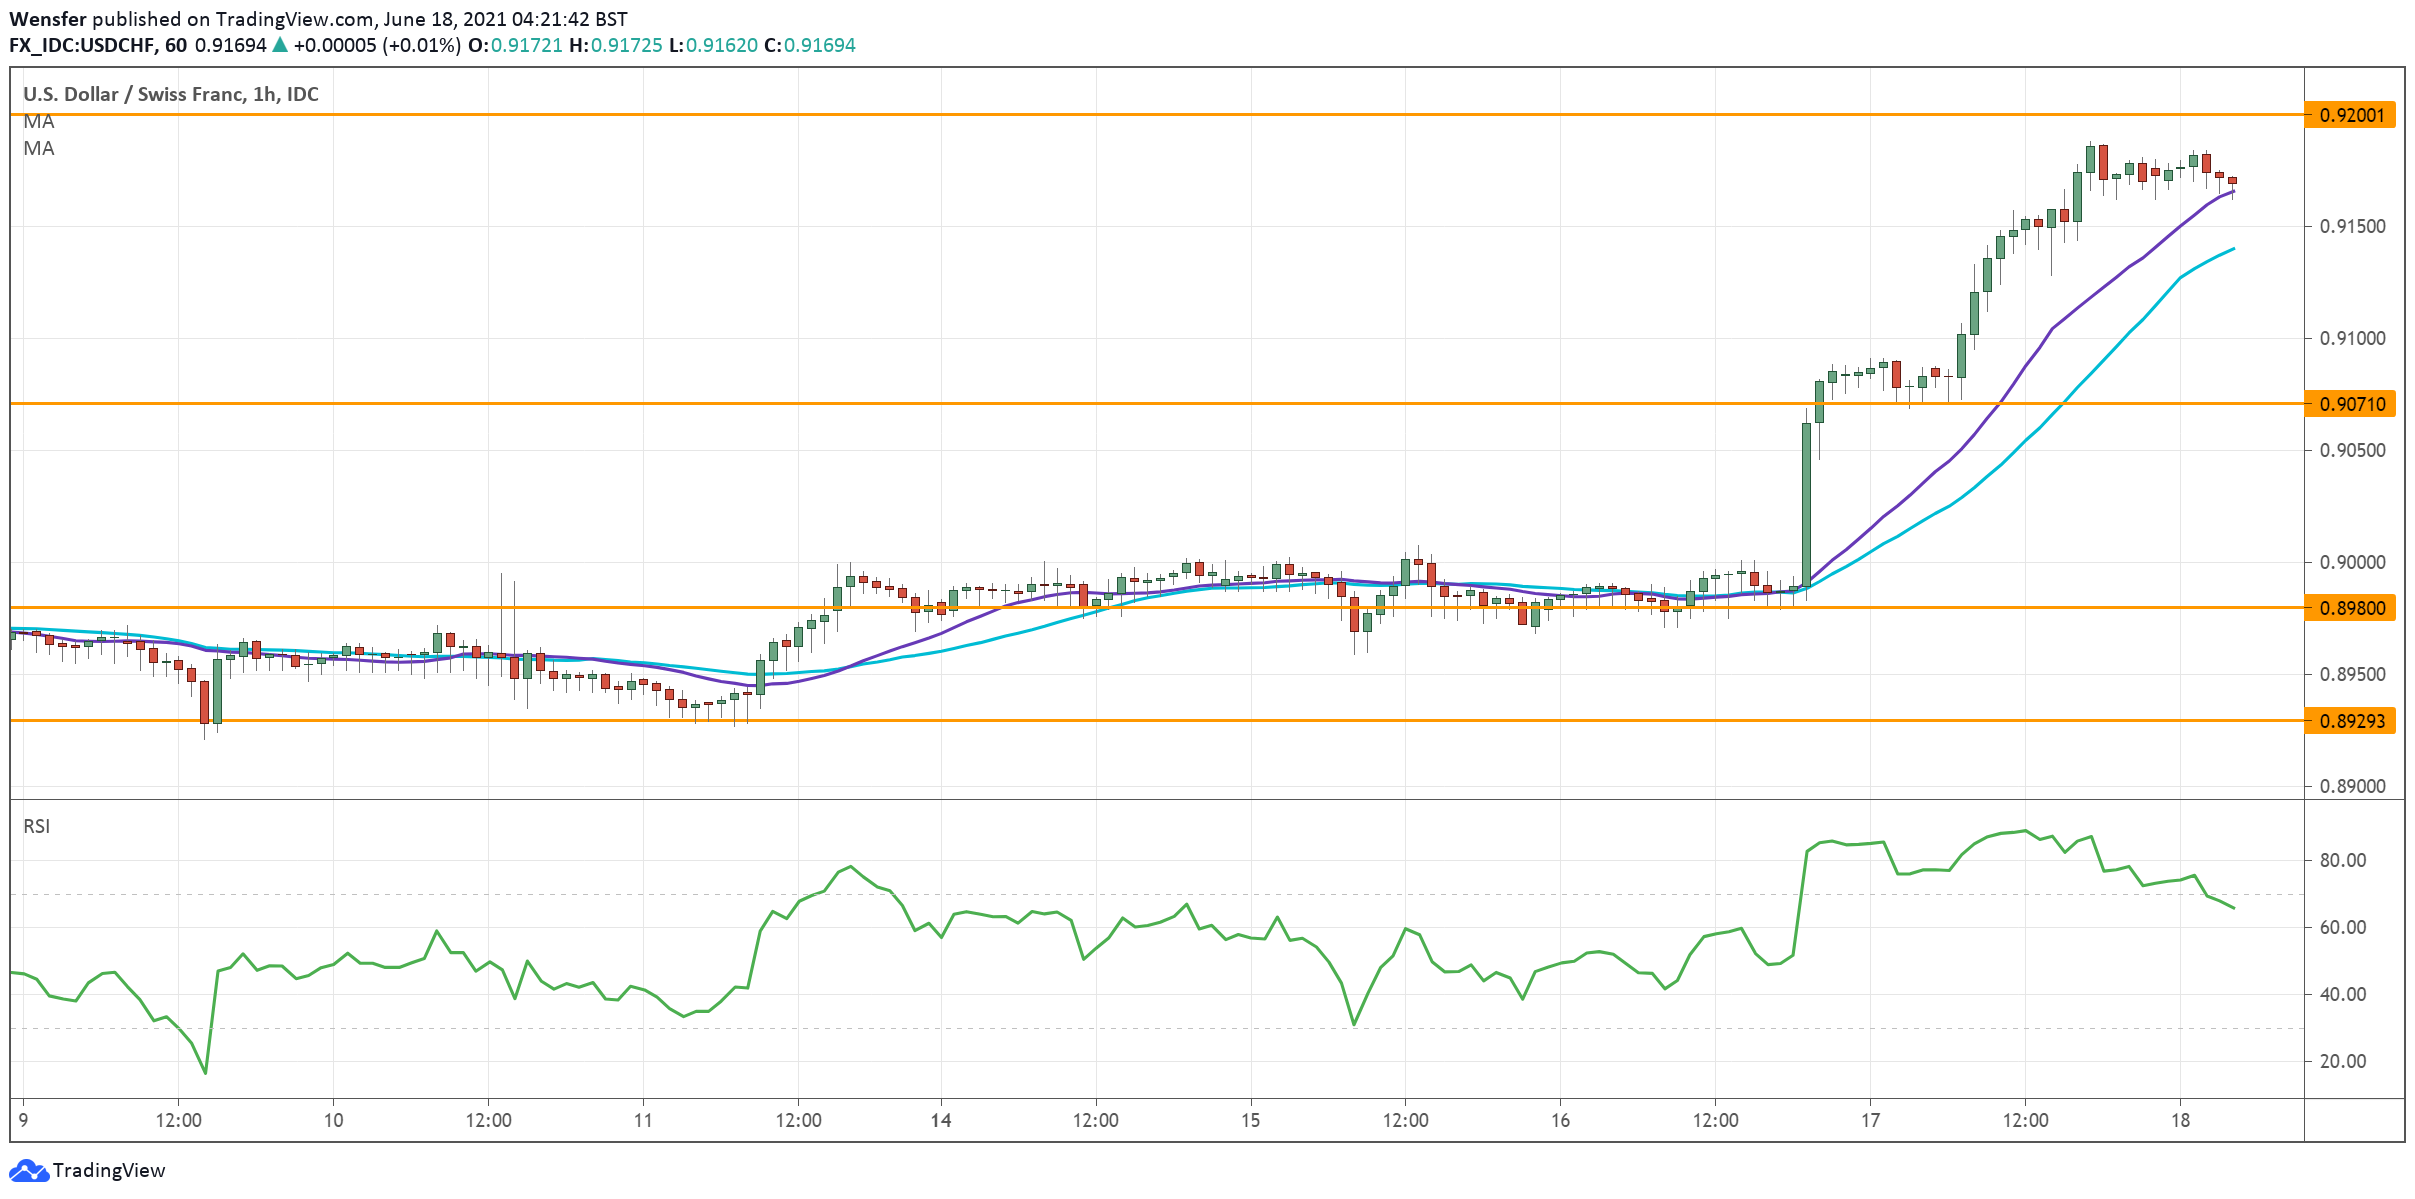Screen dimensions: 2415x1199
Task: Click the green up-arrow change indicator
Action: point(280,45)
